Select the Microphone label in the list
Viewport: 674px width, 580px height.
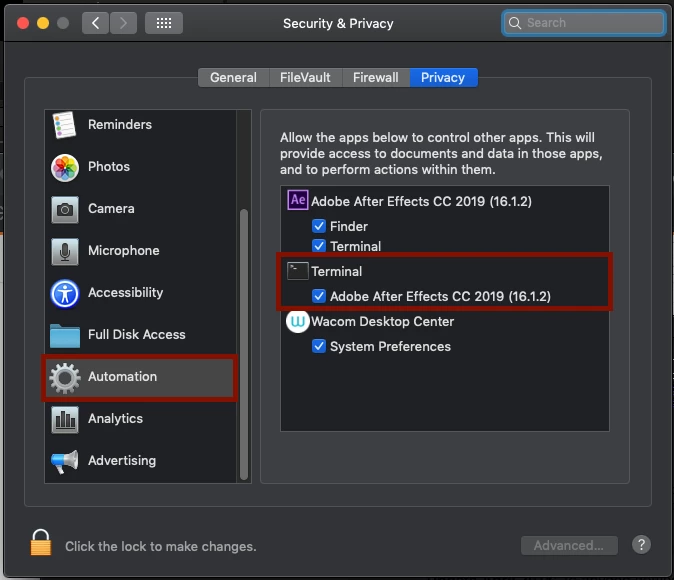124,251
